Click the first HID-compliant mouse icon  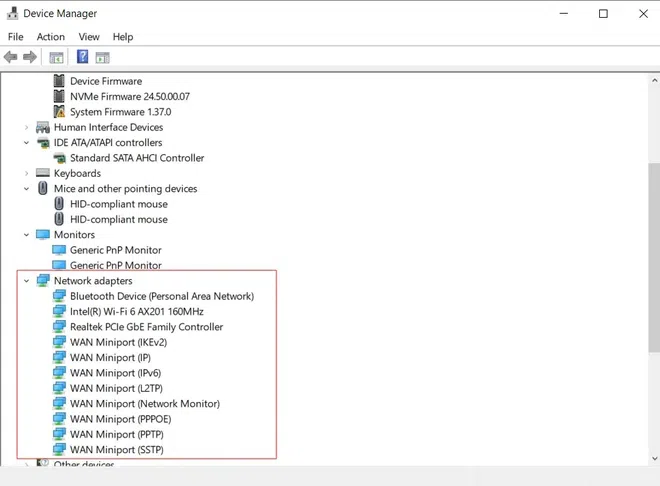59,204
